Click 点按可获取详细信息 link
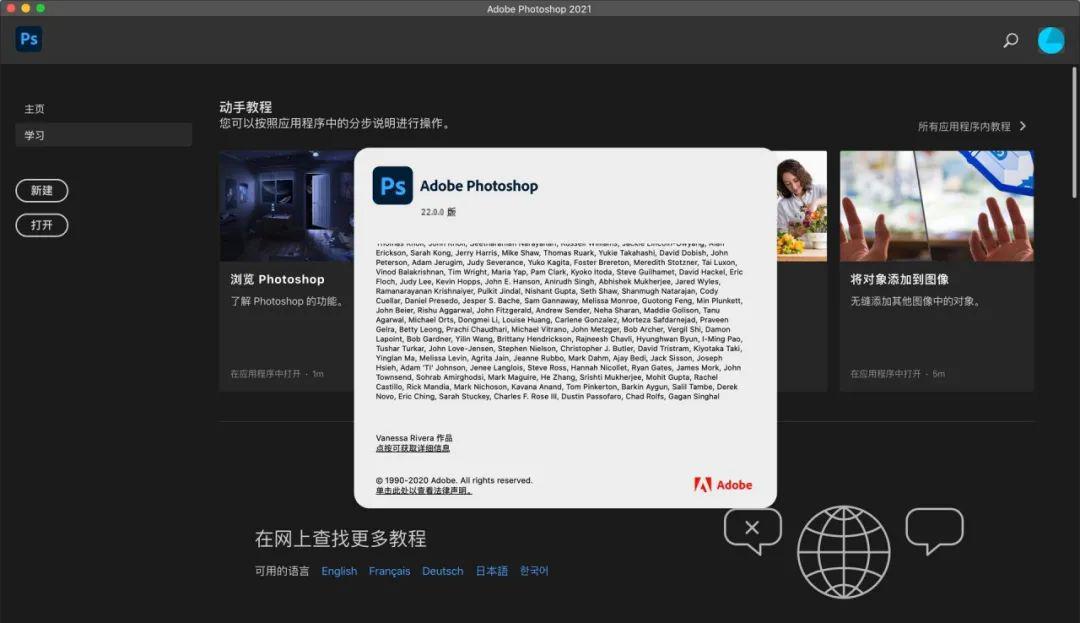 pyautogui.click(x=413, y=448)
